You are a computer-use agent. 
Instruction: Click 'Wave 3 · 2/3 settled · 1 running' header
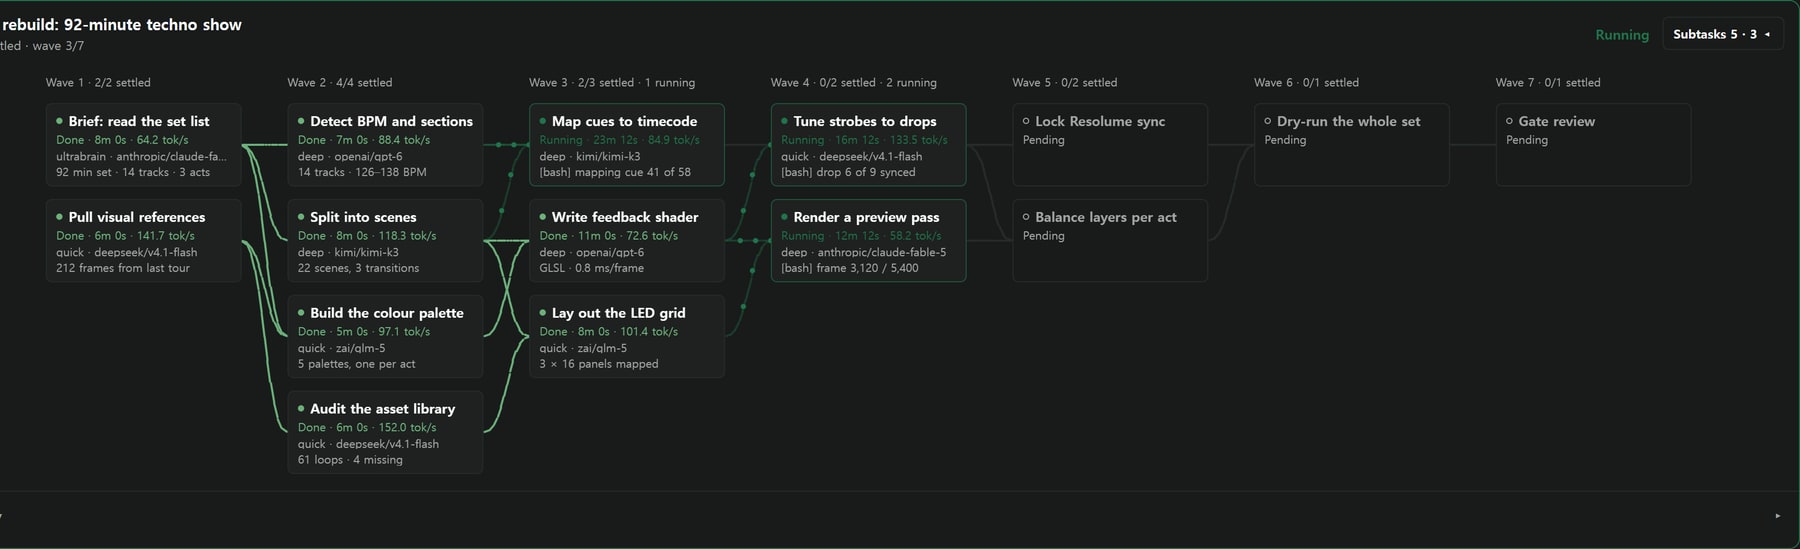612,83
